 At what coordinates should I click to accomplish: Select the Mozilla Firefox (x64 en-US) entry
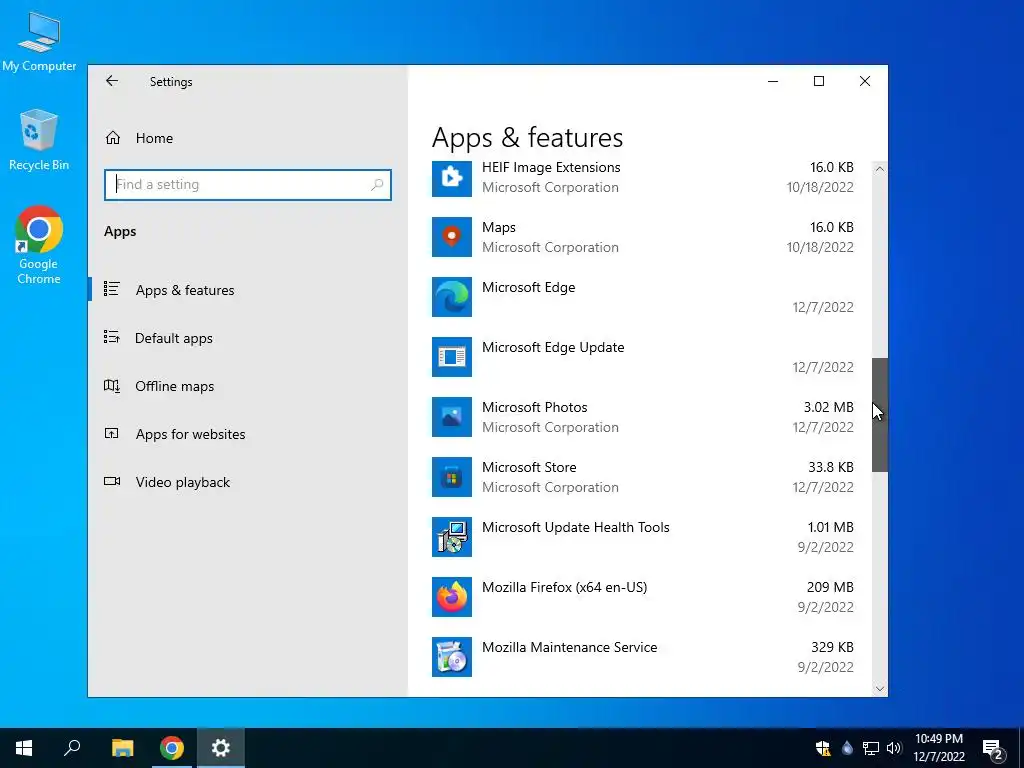click(564, 587)
